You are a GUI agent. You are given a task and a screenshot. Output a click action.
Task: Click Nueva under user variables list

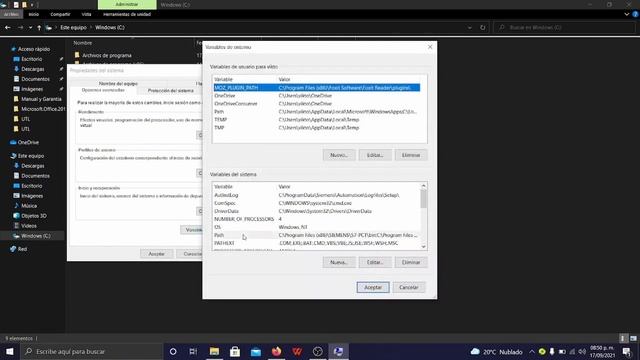tap(339, 155)
